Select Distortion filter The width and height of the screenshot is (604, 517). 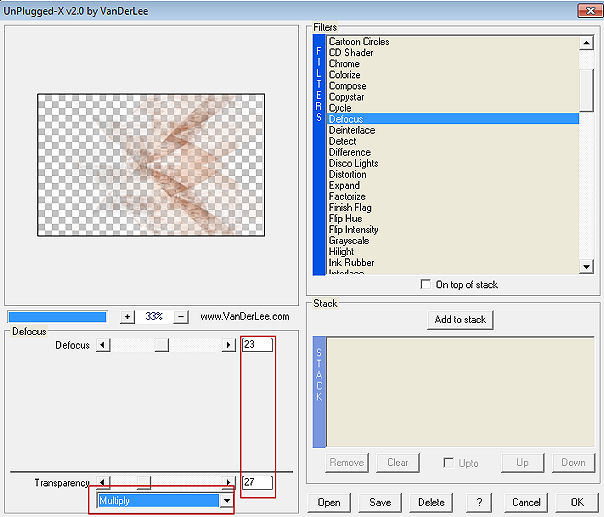[453, 175]
